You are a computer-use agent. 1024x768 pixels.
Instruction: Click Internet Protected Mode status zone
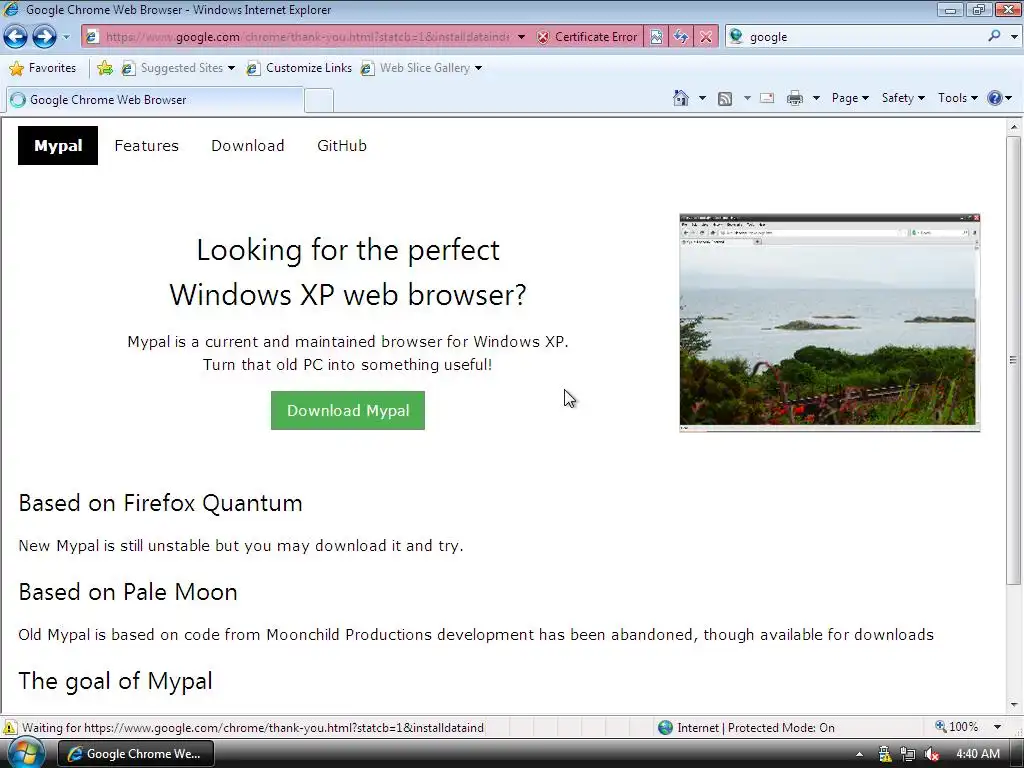[x=746, y=728]
